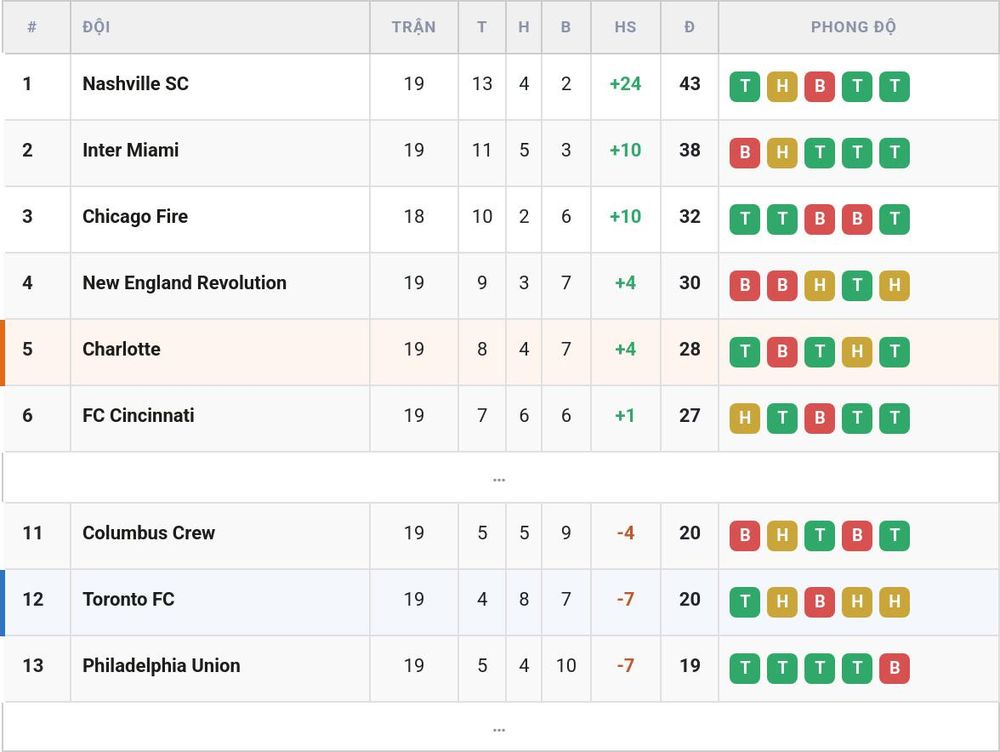Click Columbus Crew's yellow H form badge
Viewport: 1000px width, 752px height.
point(782,535)
